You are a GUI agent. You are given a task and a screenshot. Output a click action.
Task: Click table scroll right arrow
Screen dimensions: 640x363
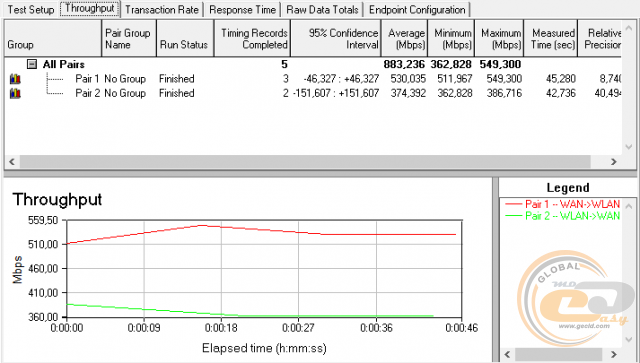(x=613, y=162)
